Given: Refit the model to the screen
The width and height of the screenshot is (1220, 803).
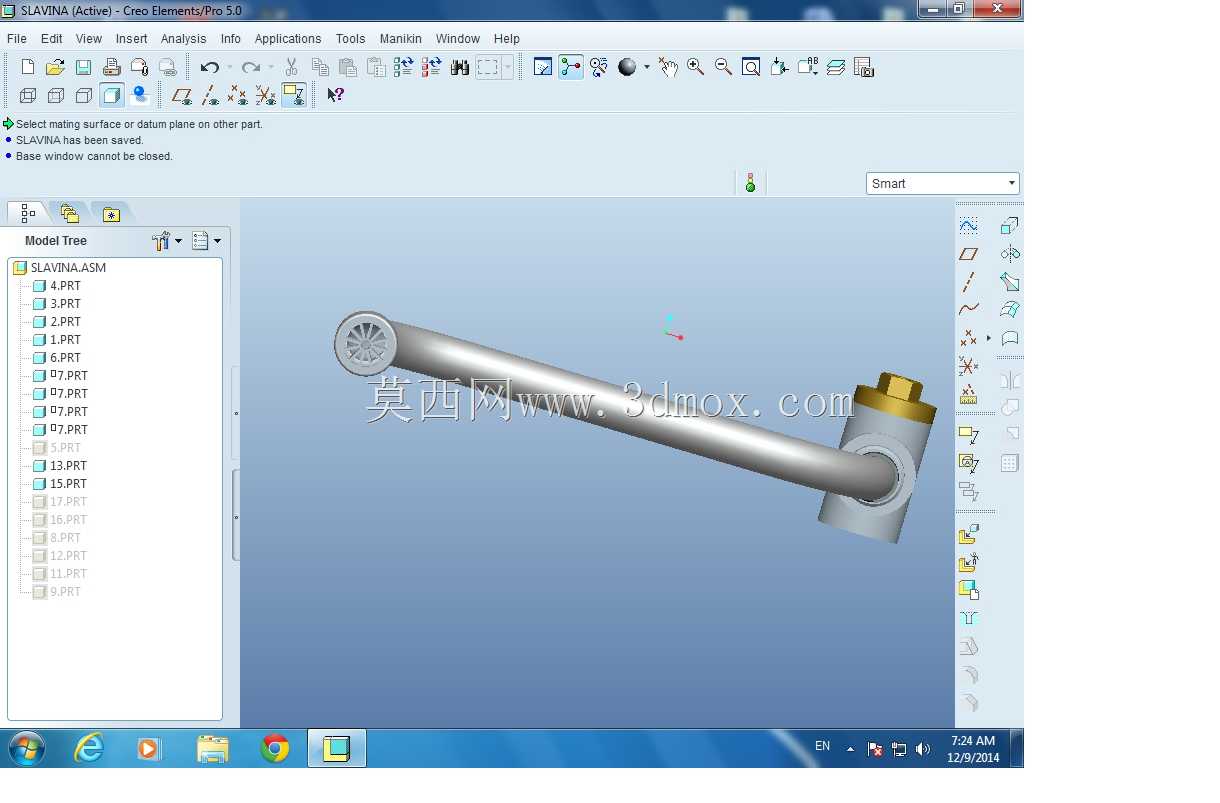Looking at the screenshot, I should tap(751, 67).
